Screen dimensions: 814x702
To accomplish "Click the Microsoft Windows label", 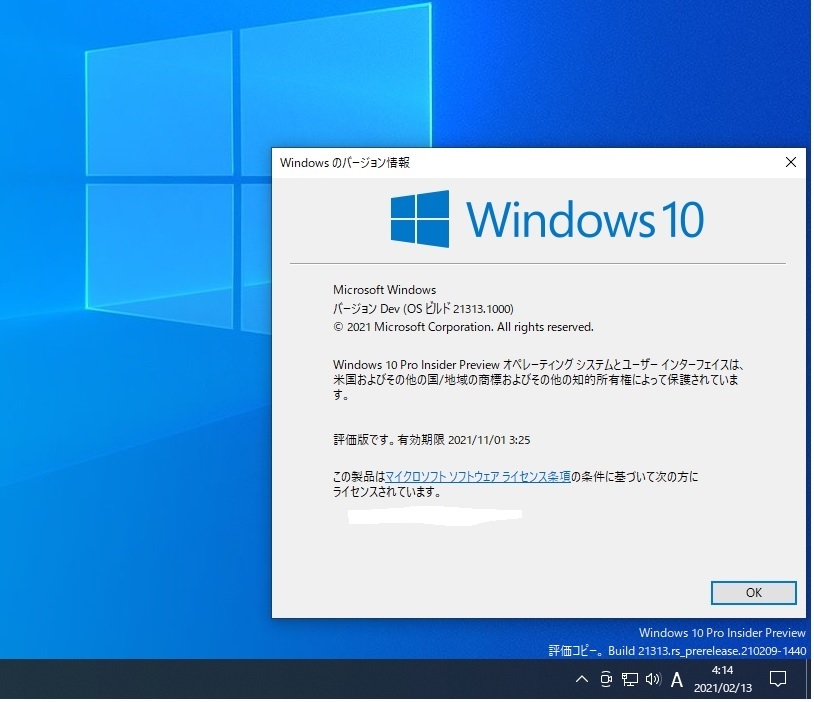I will 384,290.
